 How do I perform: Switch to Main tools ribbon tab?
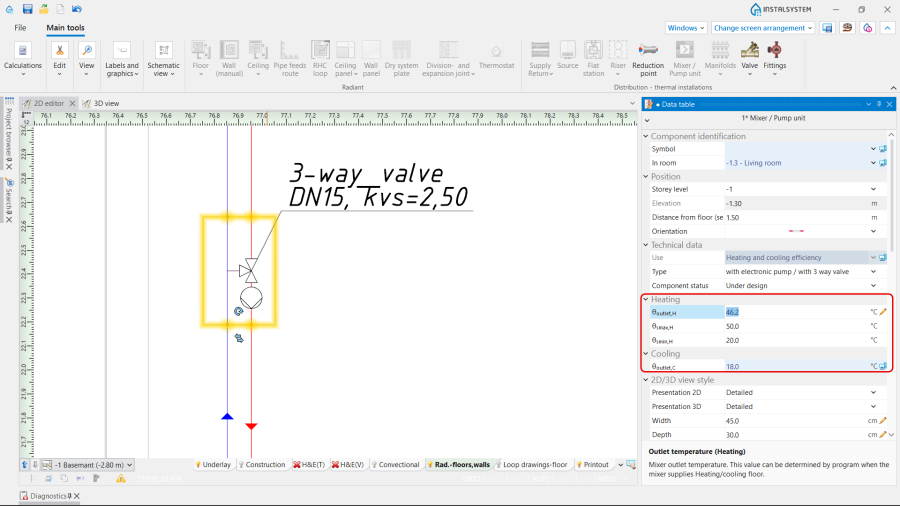coord(65,28)
